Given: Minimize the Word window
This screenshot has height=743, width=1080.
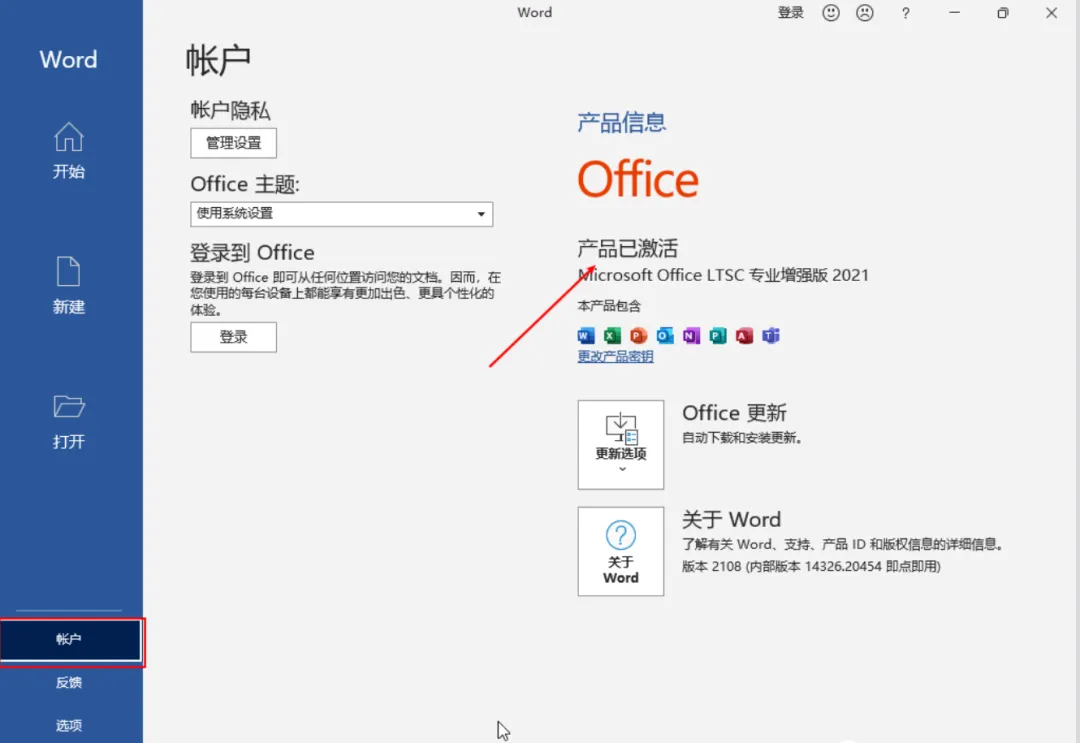Looking at the screenshot, I should (954, 12).
